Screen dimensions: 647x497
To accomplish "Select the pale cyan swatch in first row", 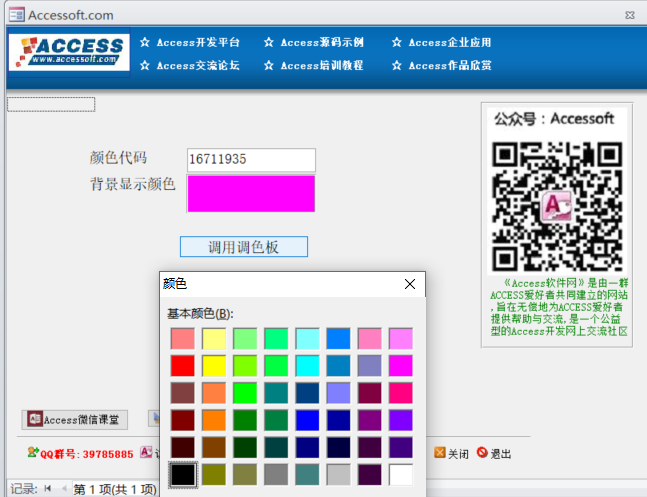I will 307,338.
